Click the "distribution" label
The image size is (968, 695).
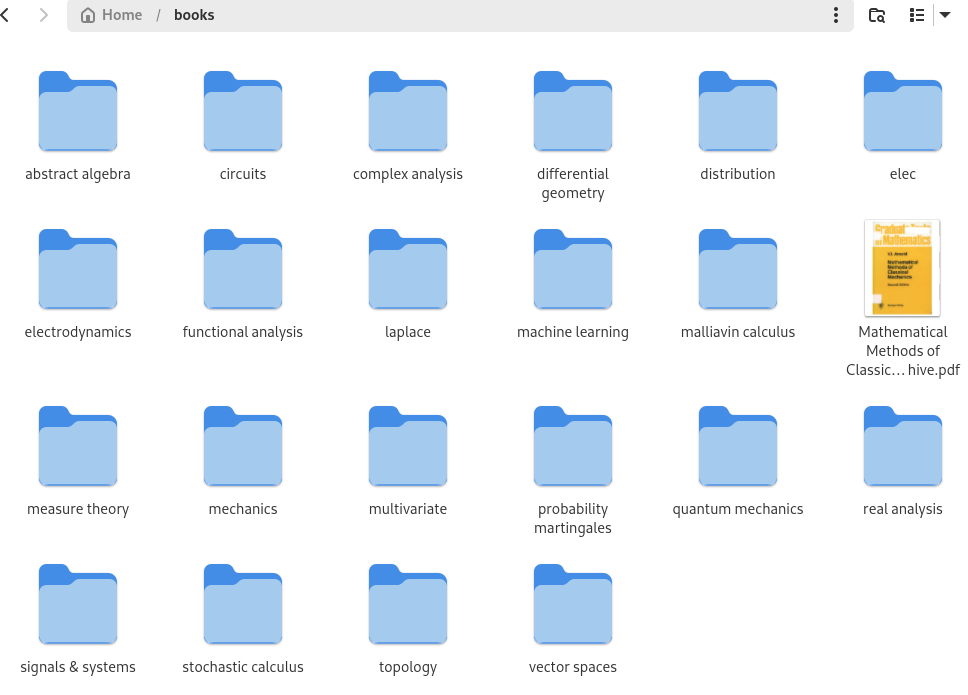(738, 174)
